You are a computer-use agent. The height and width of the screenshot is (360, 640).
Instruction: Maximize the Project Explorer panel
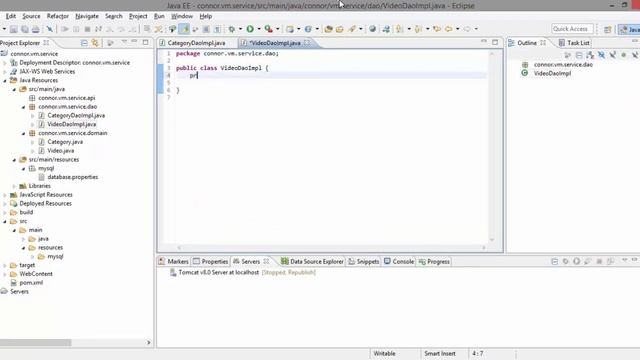tap(146, 42)
